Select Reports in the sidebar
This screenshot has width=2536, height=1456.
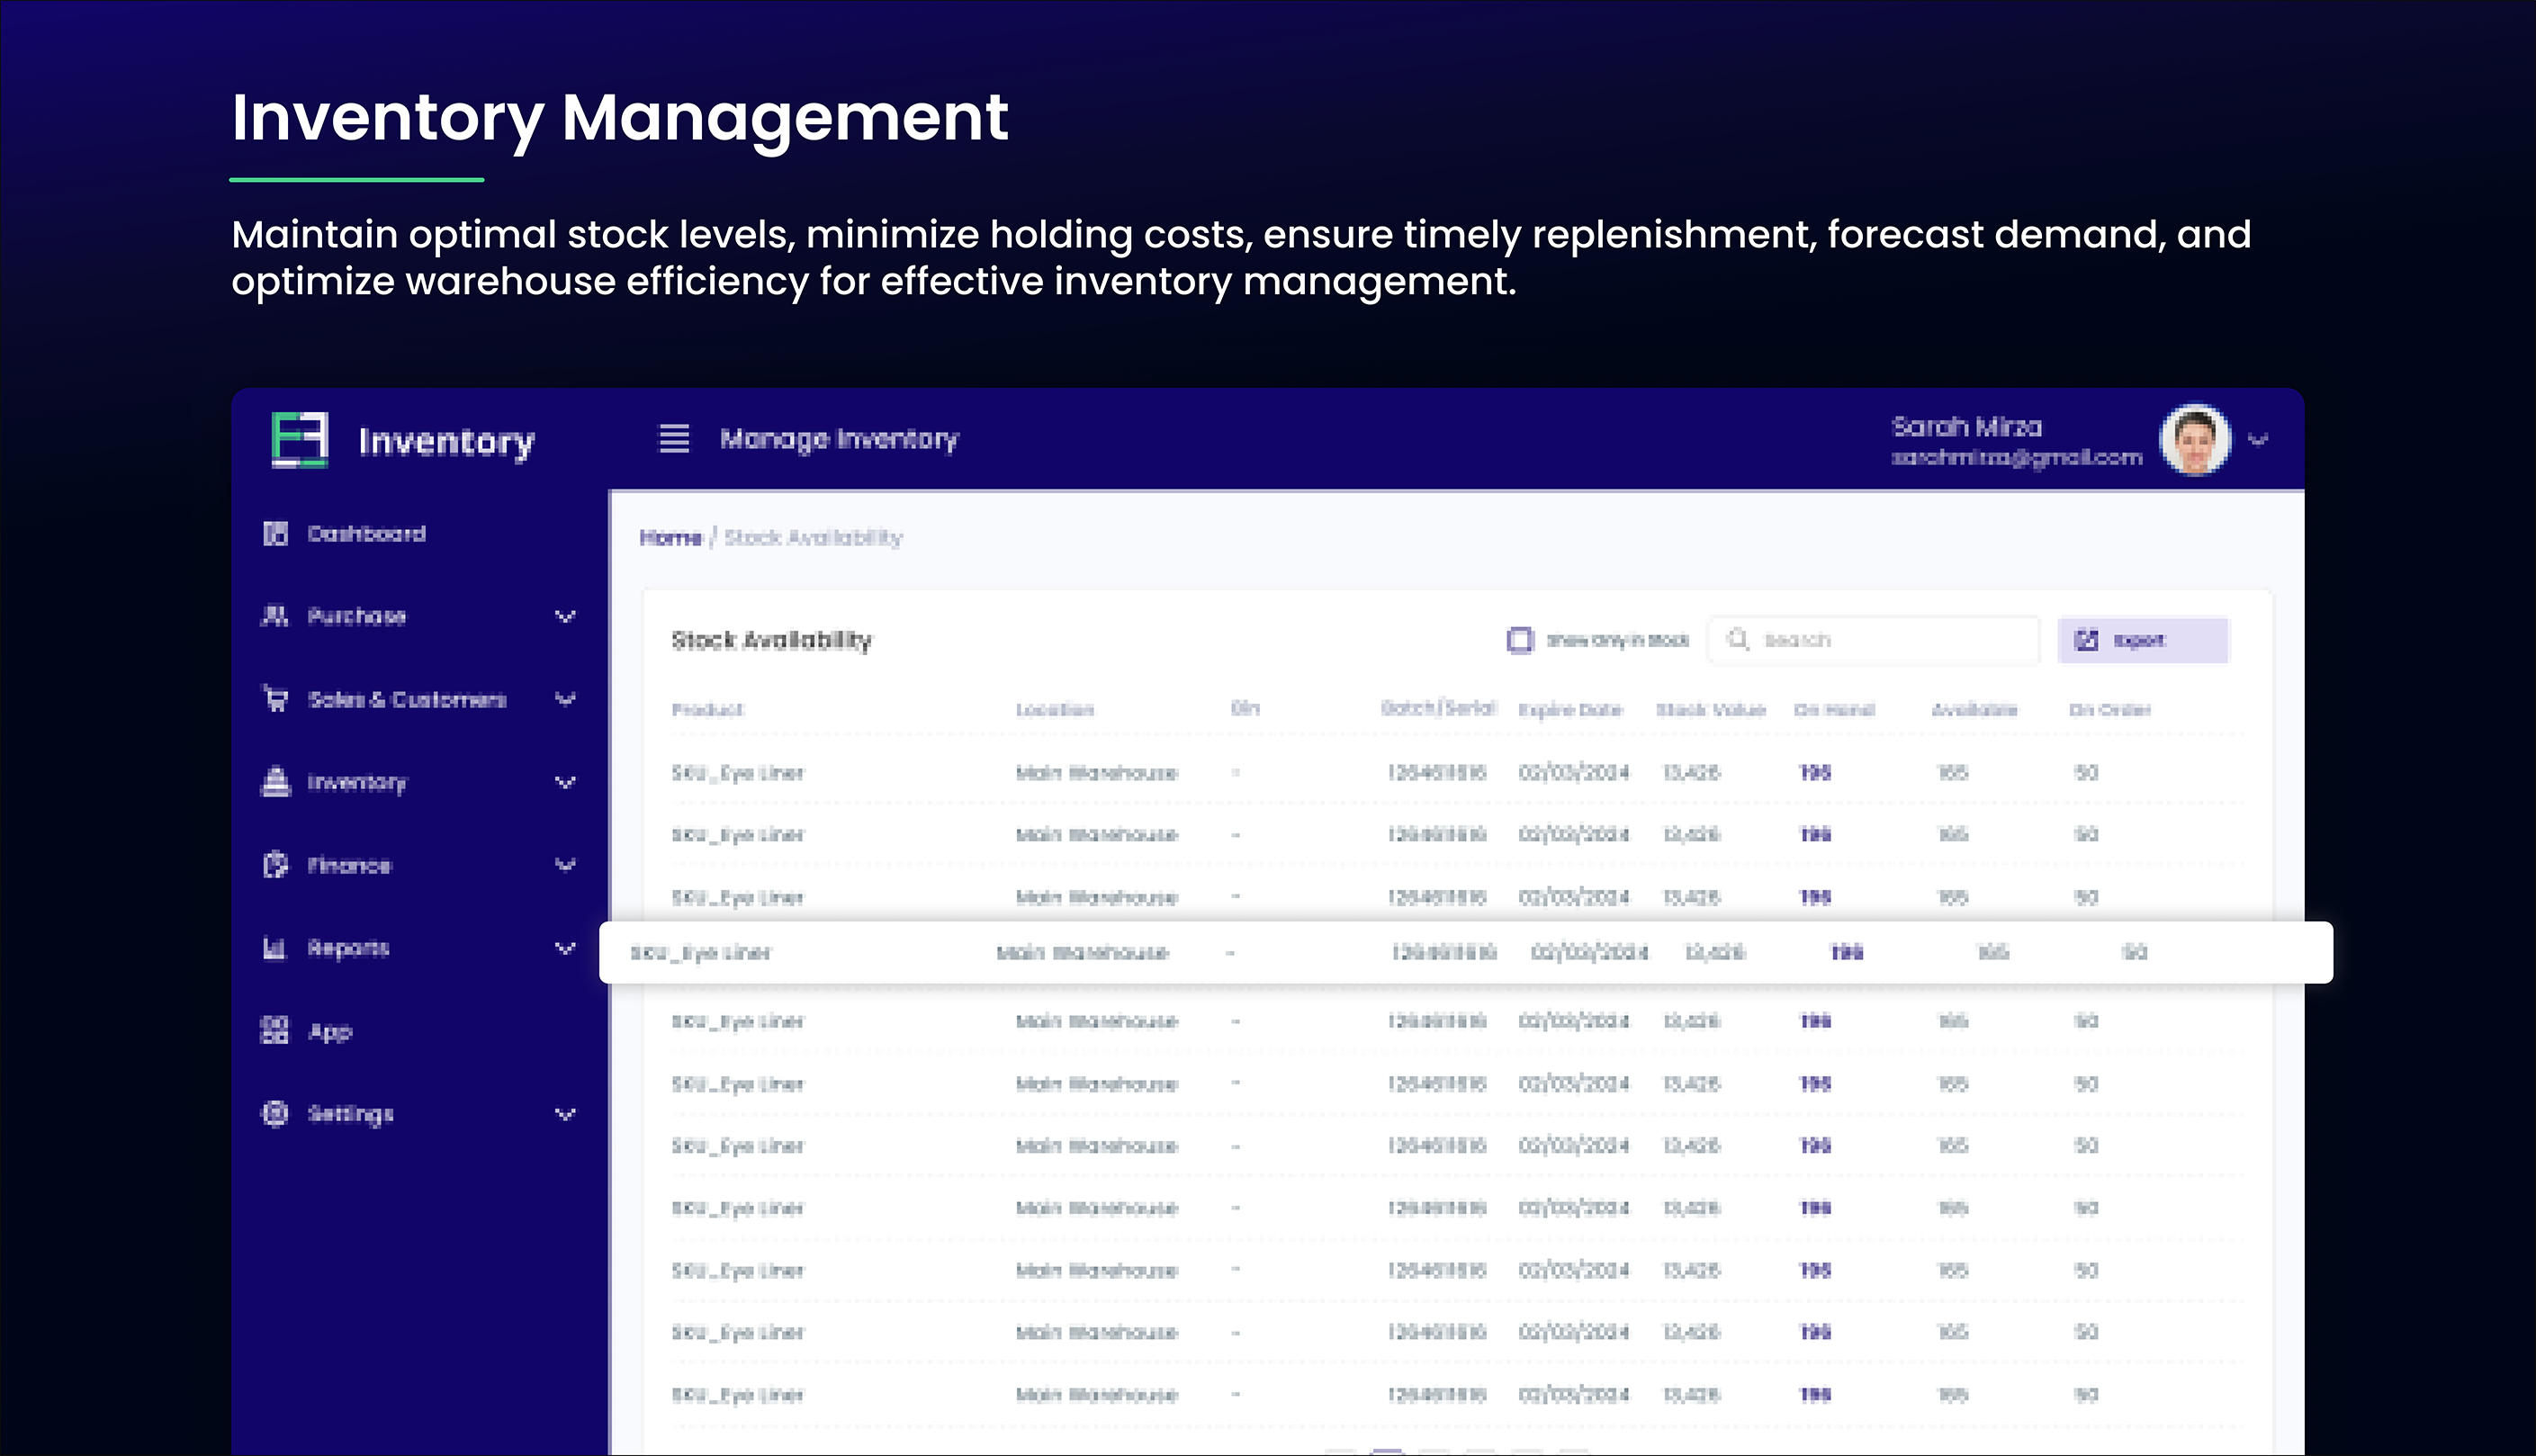click(x=348, y=948)
